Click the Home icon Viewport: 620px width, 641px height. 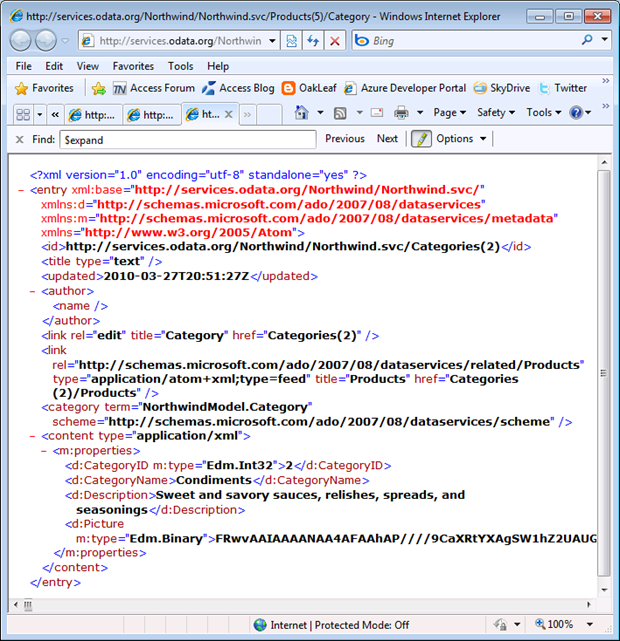click(x=301, y=112)
